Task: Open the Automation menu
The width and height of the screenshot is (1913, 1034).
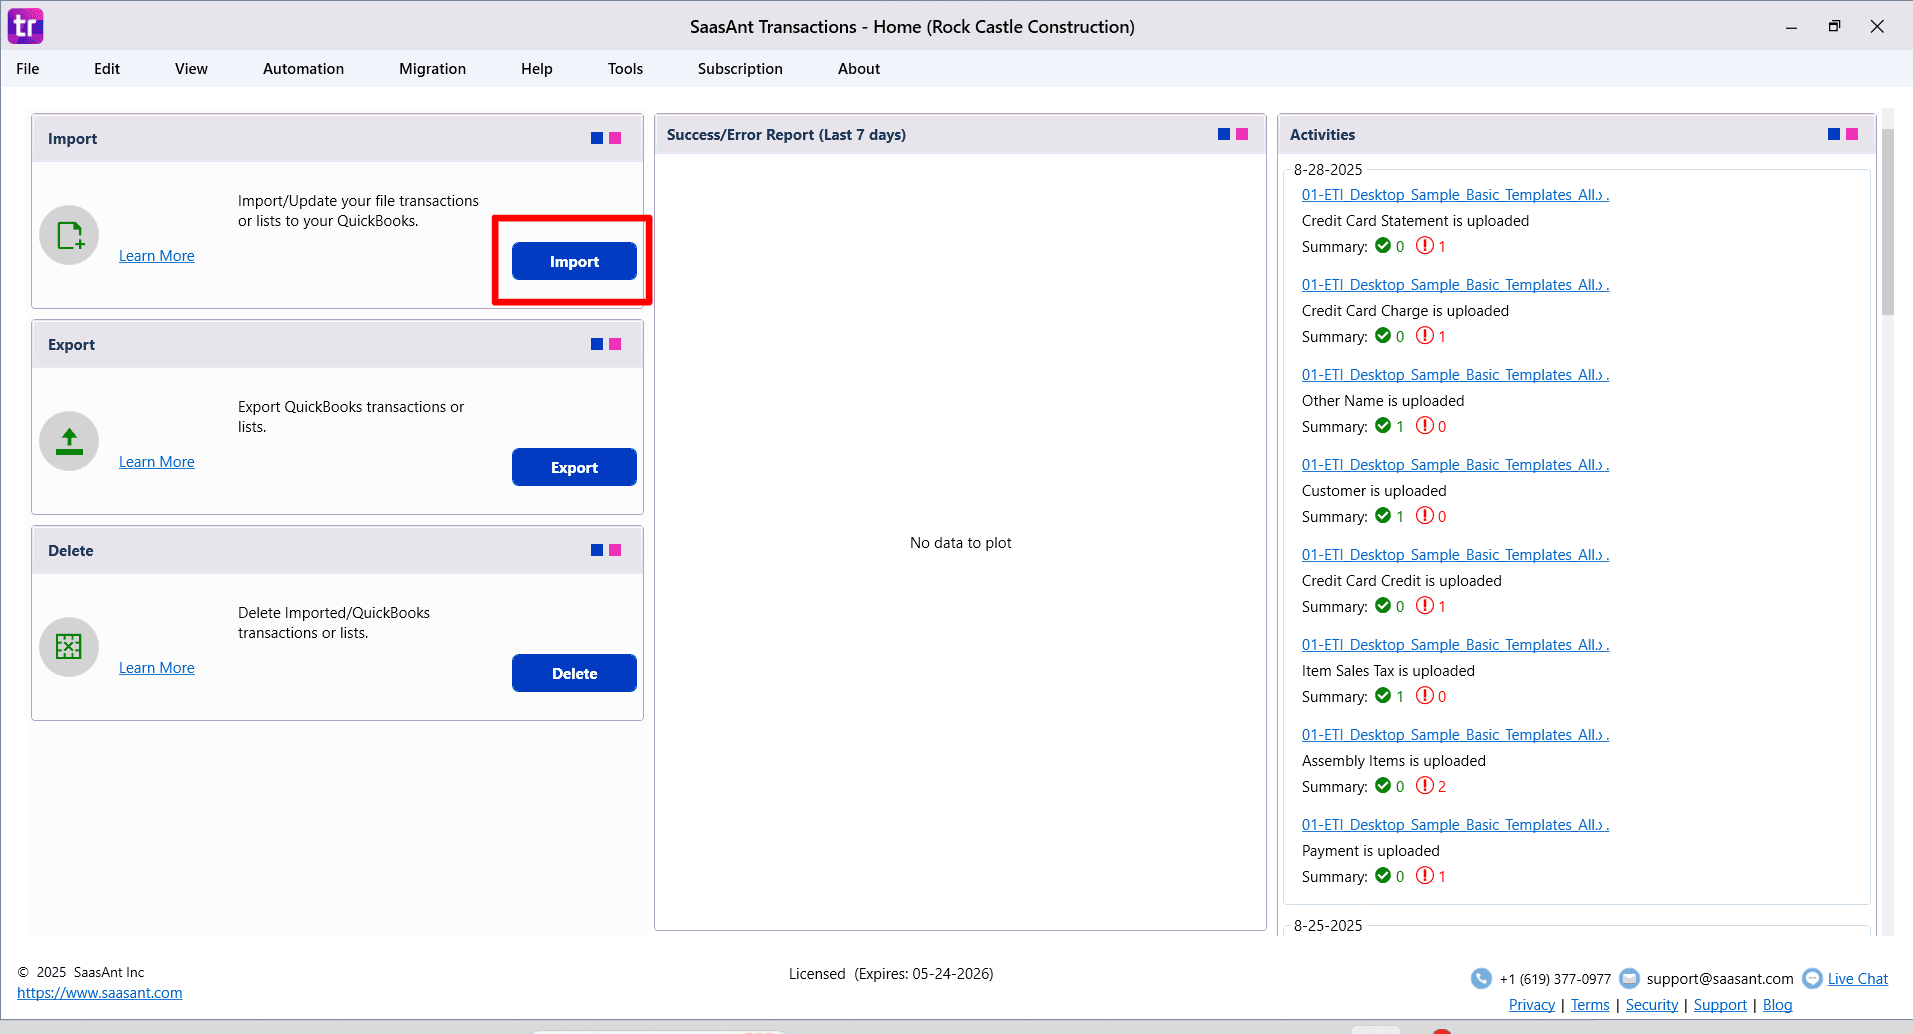Action: point(303,69)
